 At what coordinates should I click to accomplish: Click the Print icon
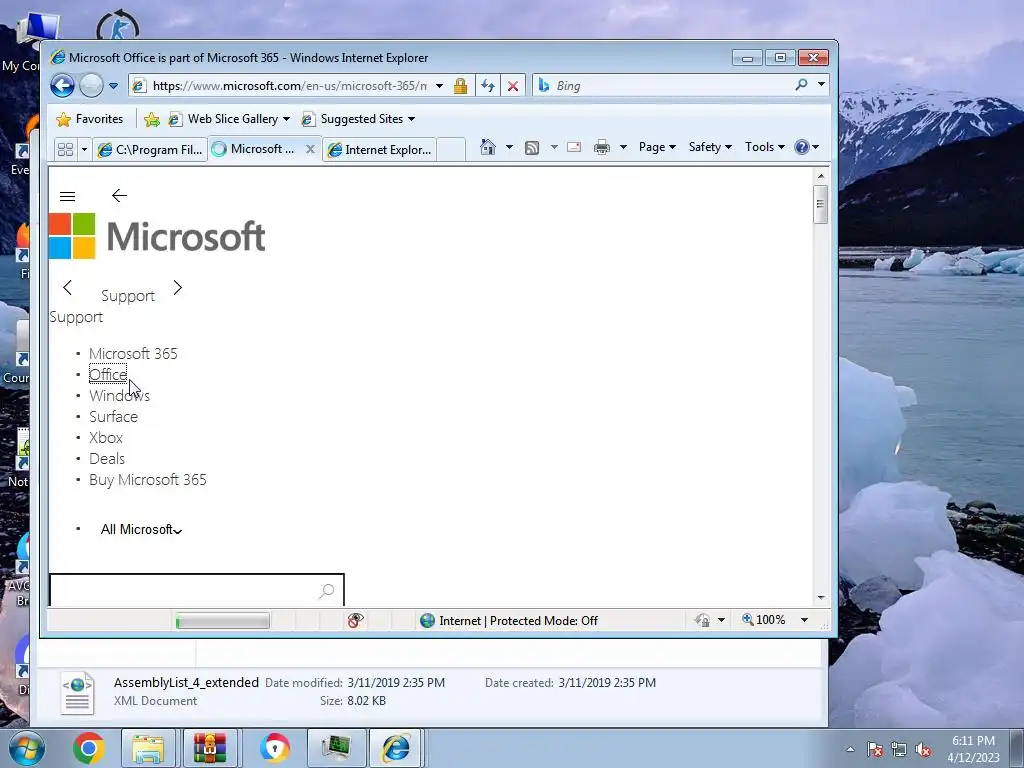[601, 147]
